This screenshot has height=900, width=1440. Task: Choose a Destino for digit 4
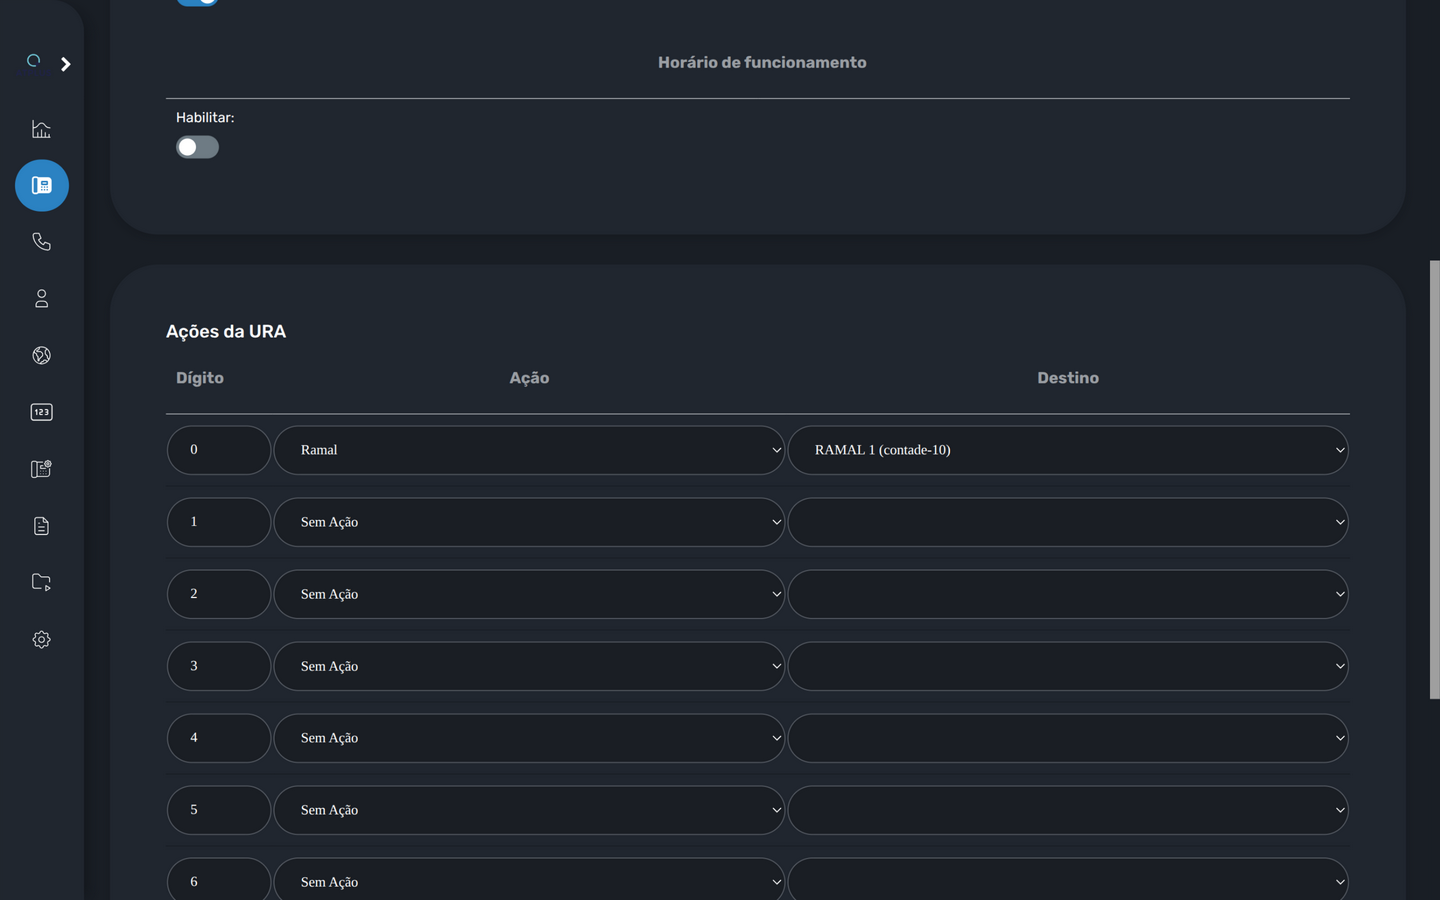[x=1068, y=738]
